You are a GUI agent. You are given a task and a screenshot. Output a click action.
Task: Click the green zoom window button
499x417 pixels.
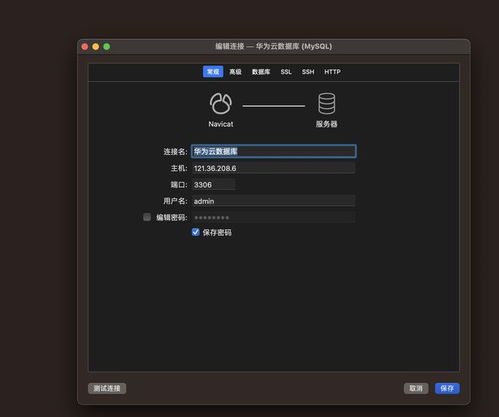(x=107, y=47)
